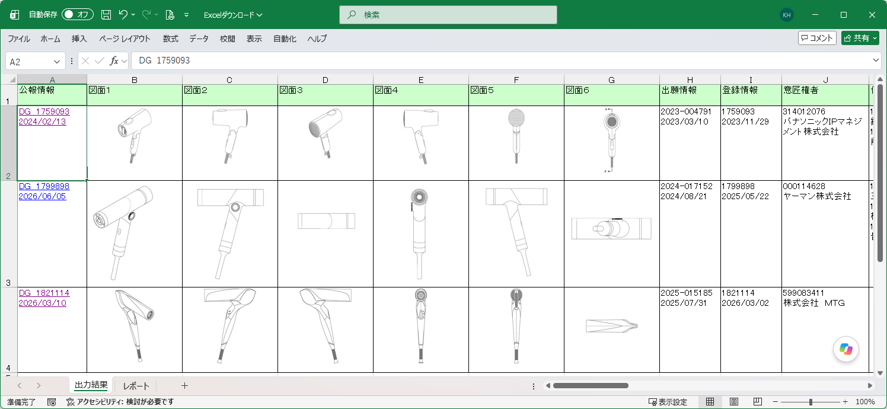Viewport: 887px width, 409px height.
Task: Open the 校閲 ribbon tab
Action: click(227, 38)
